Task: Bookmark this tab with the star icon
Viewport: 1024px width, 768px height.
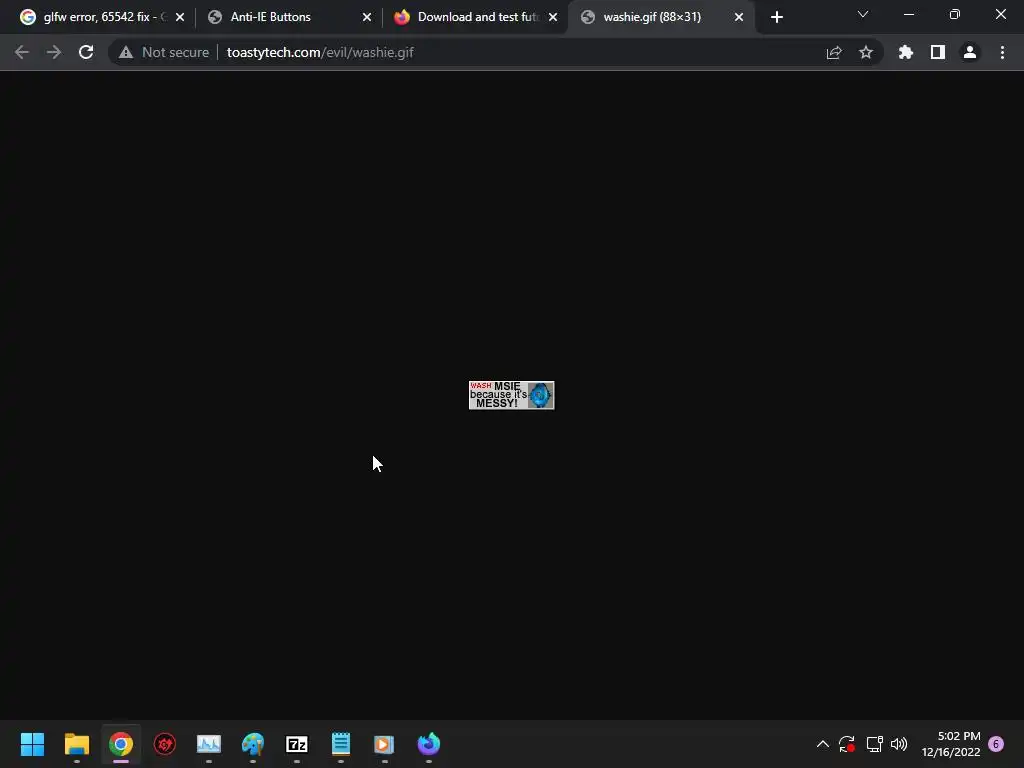Action: (x=866, y=52)
